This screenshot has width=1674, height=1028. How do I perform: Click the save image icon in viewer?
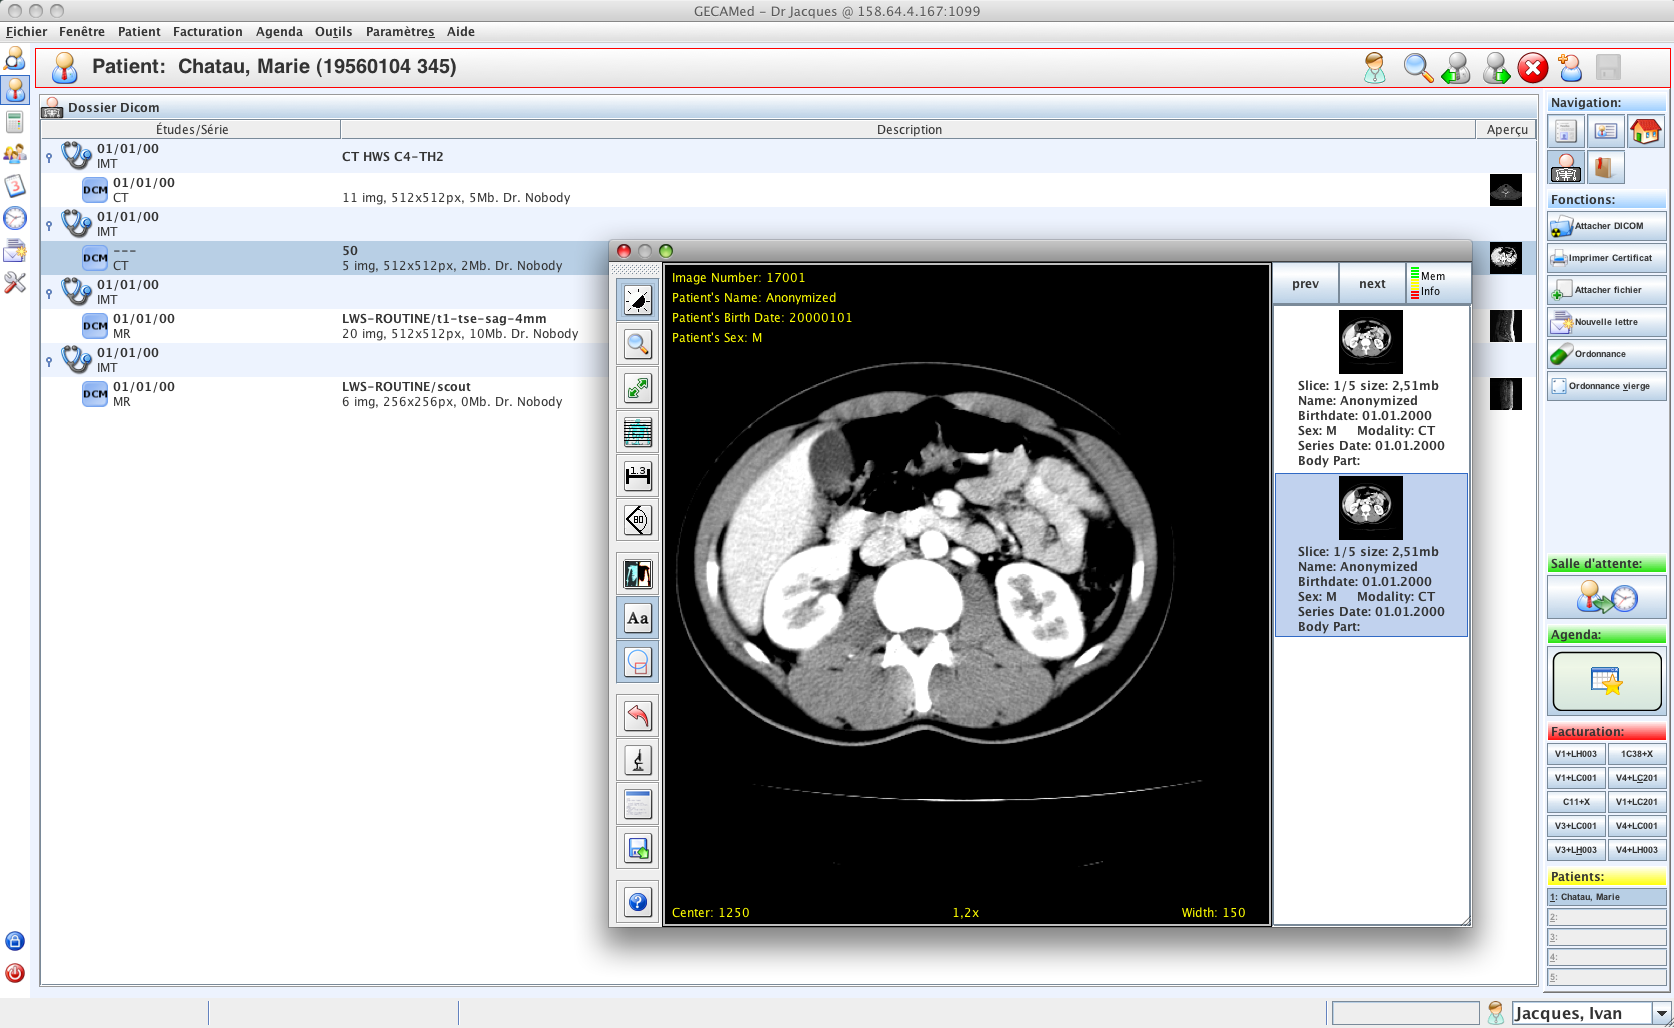pos(637,849)
